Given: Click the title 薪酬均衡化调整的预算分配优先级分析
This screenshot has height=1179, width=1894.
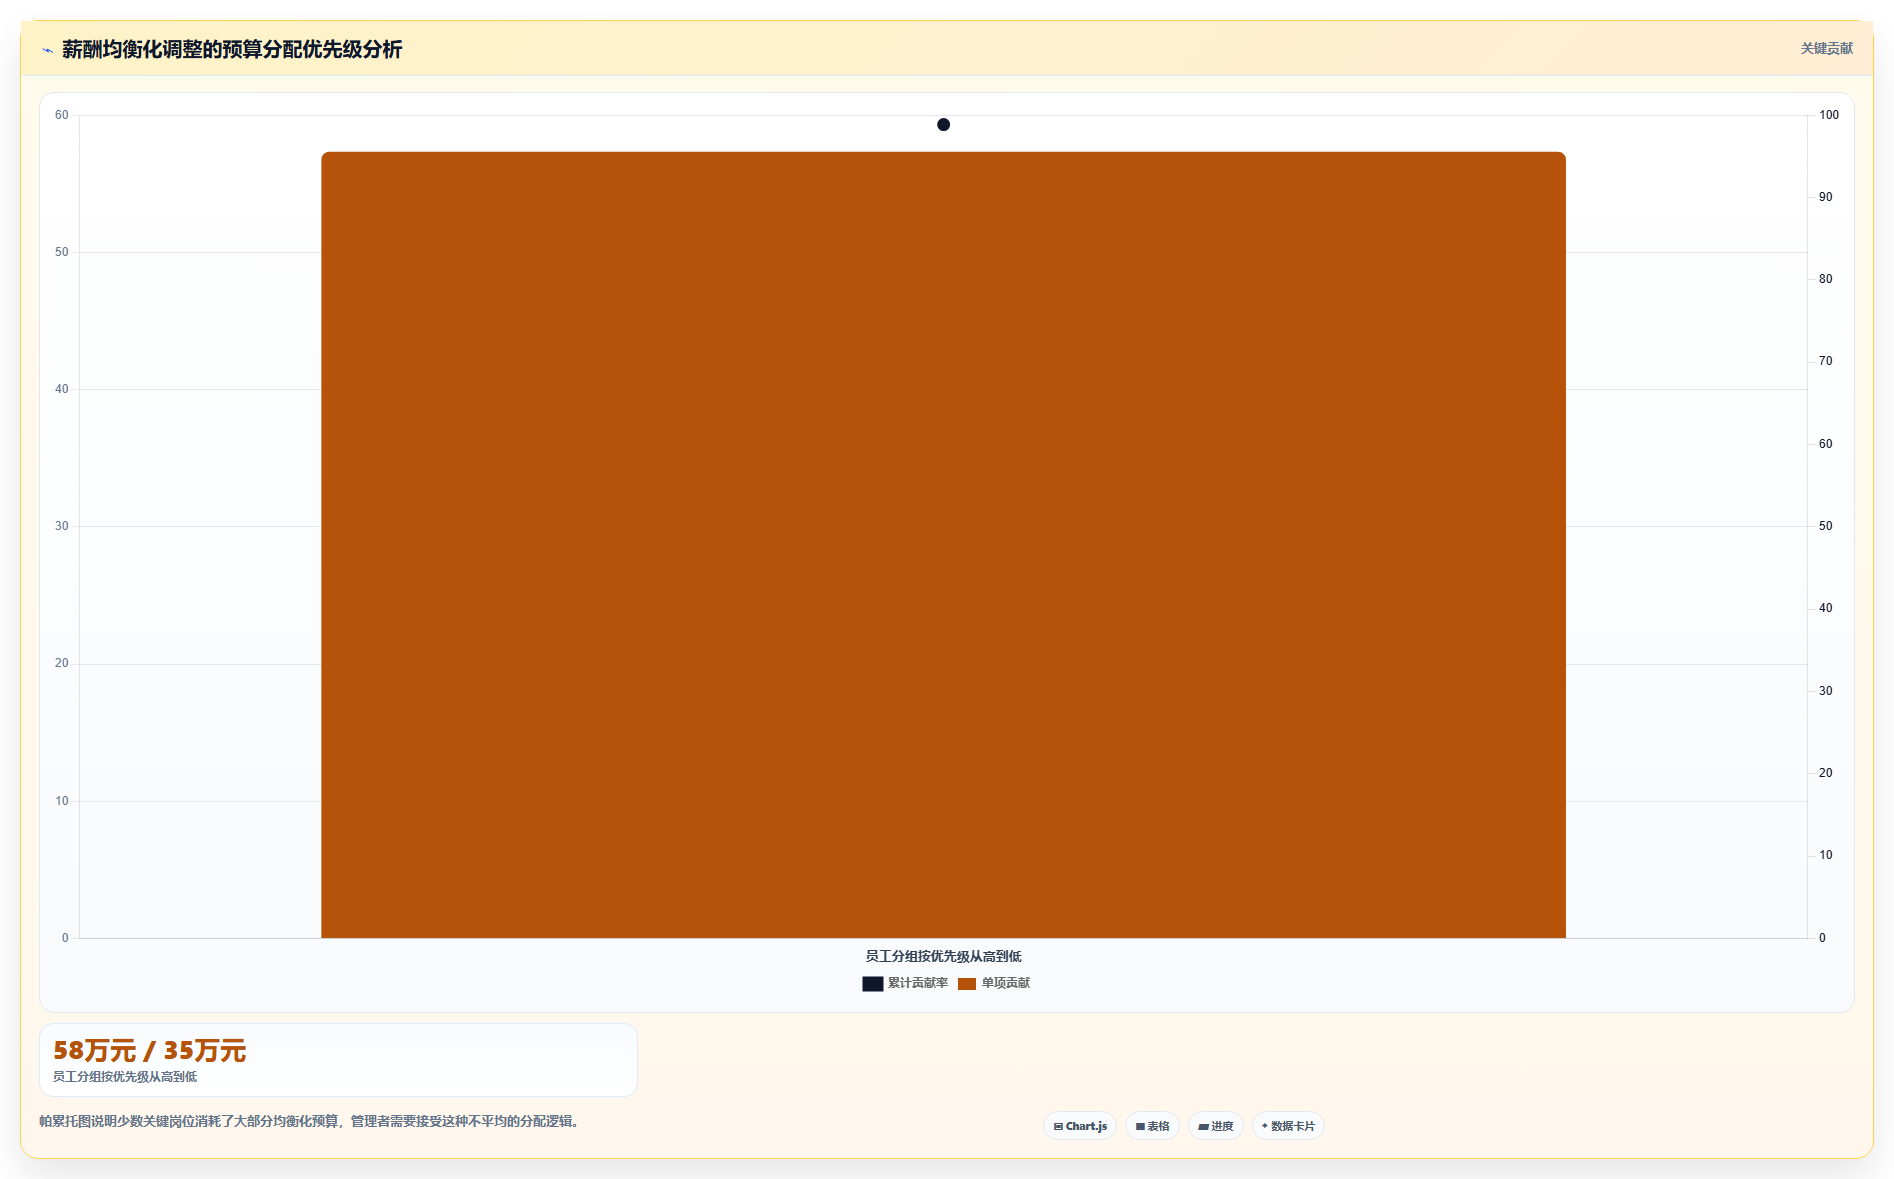Looking at the screenshot, I should (x=232, y=49).
